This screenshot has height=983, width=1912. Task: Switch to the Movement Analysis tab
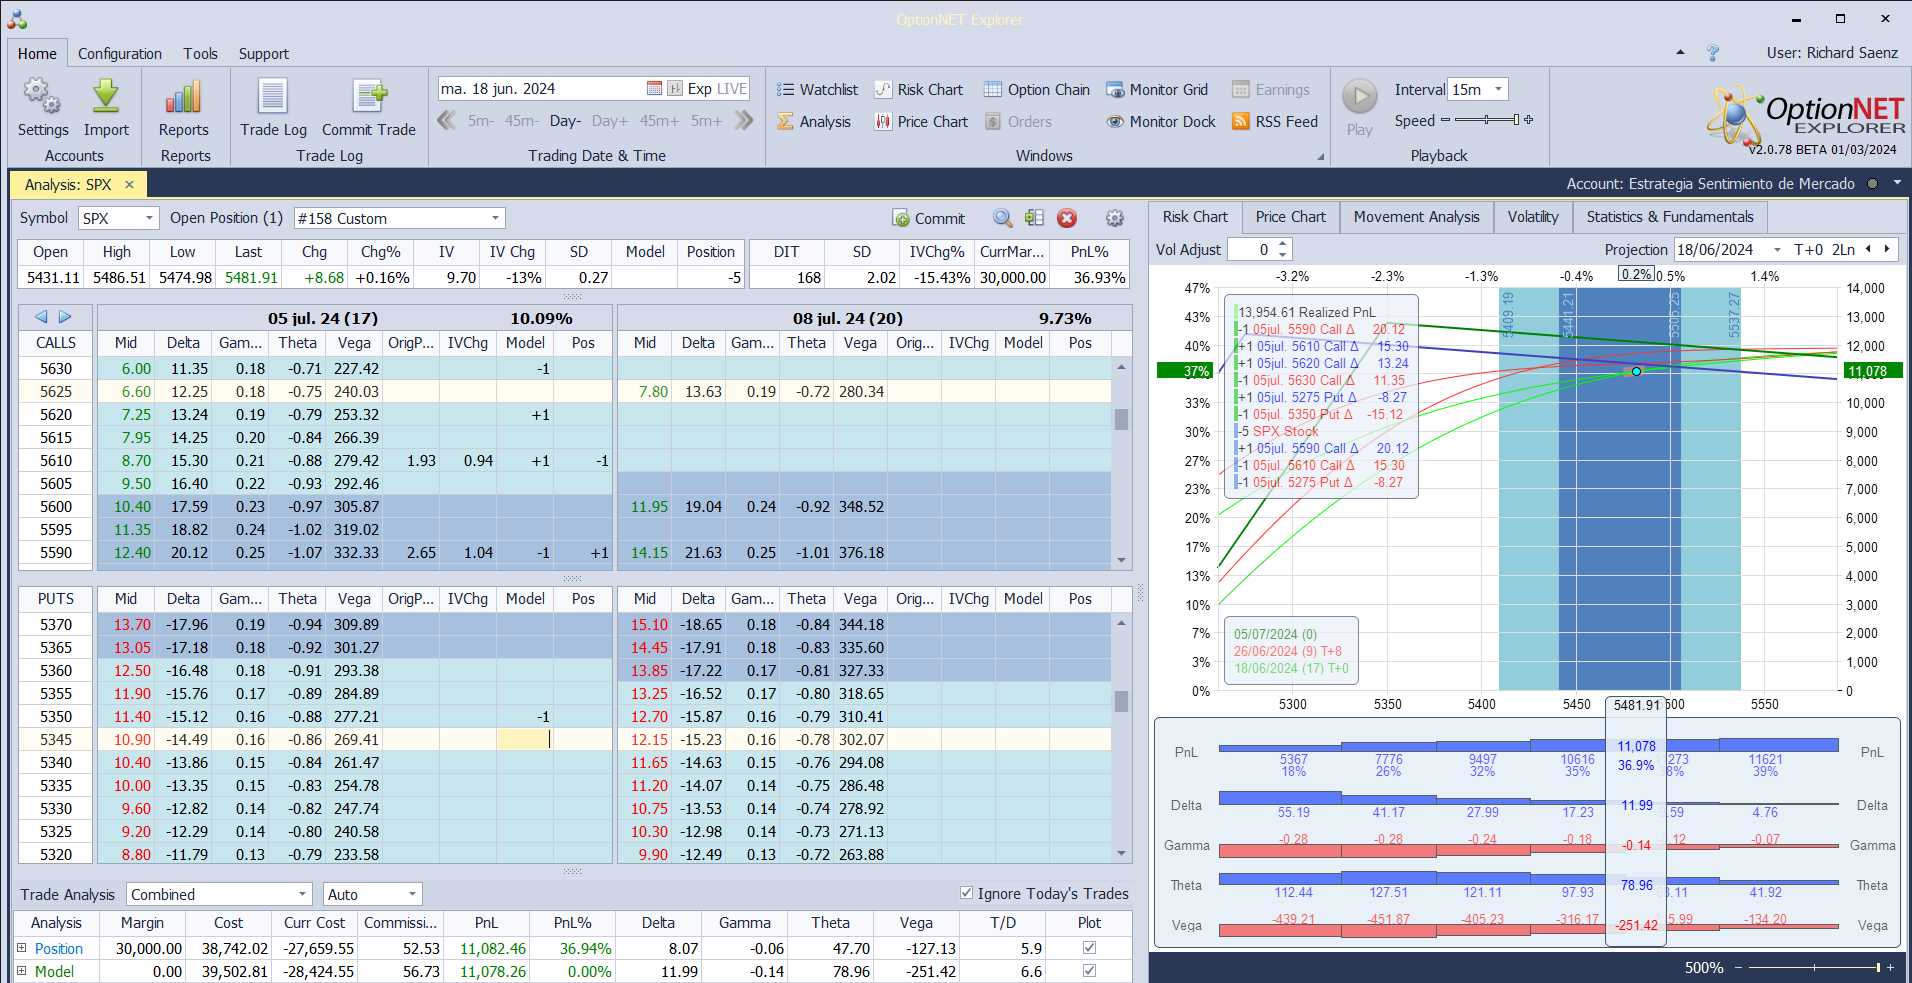tap(1416, 217)
